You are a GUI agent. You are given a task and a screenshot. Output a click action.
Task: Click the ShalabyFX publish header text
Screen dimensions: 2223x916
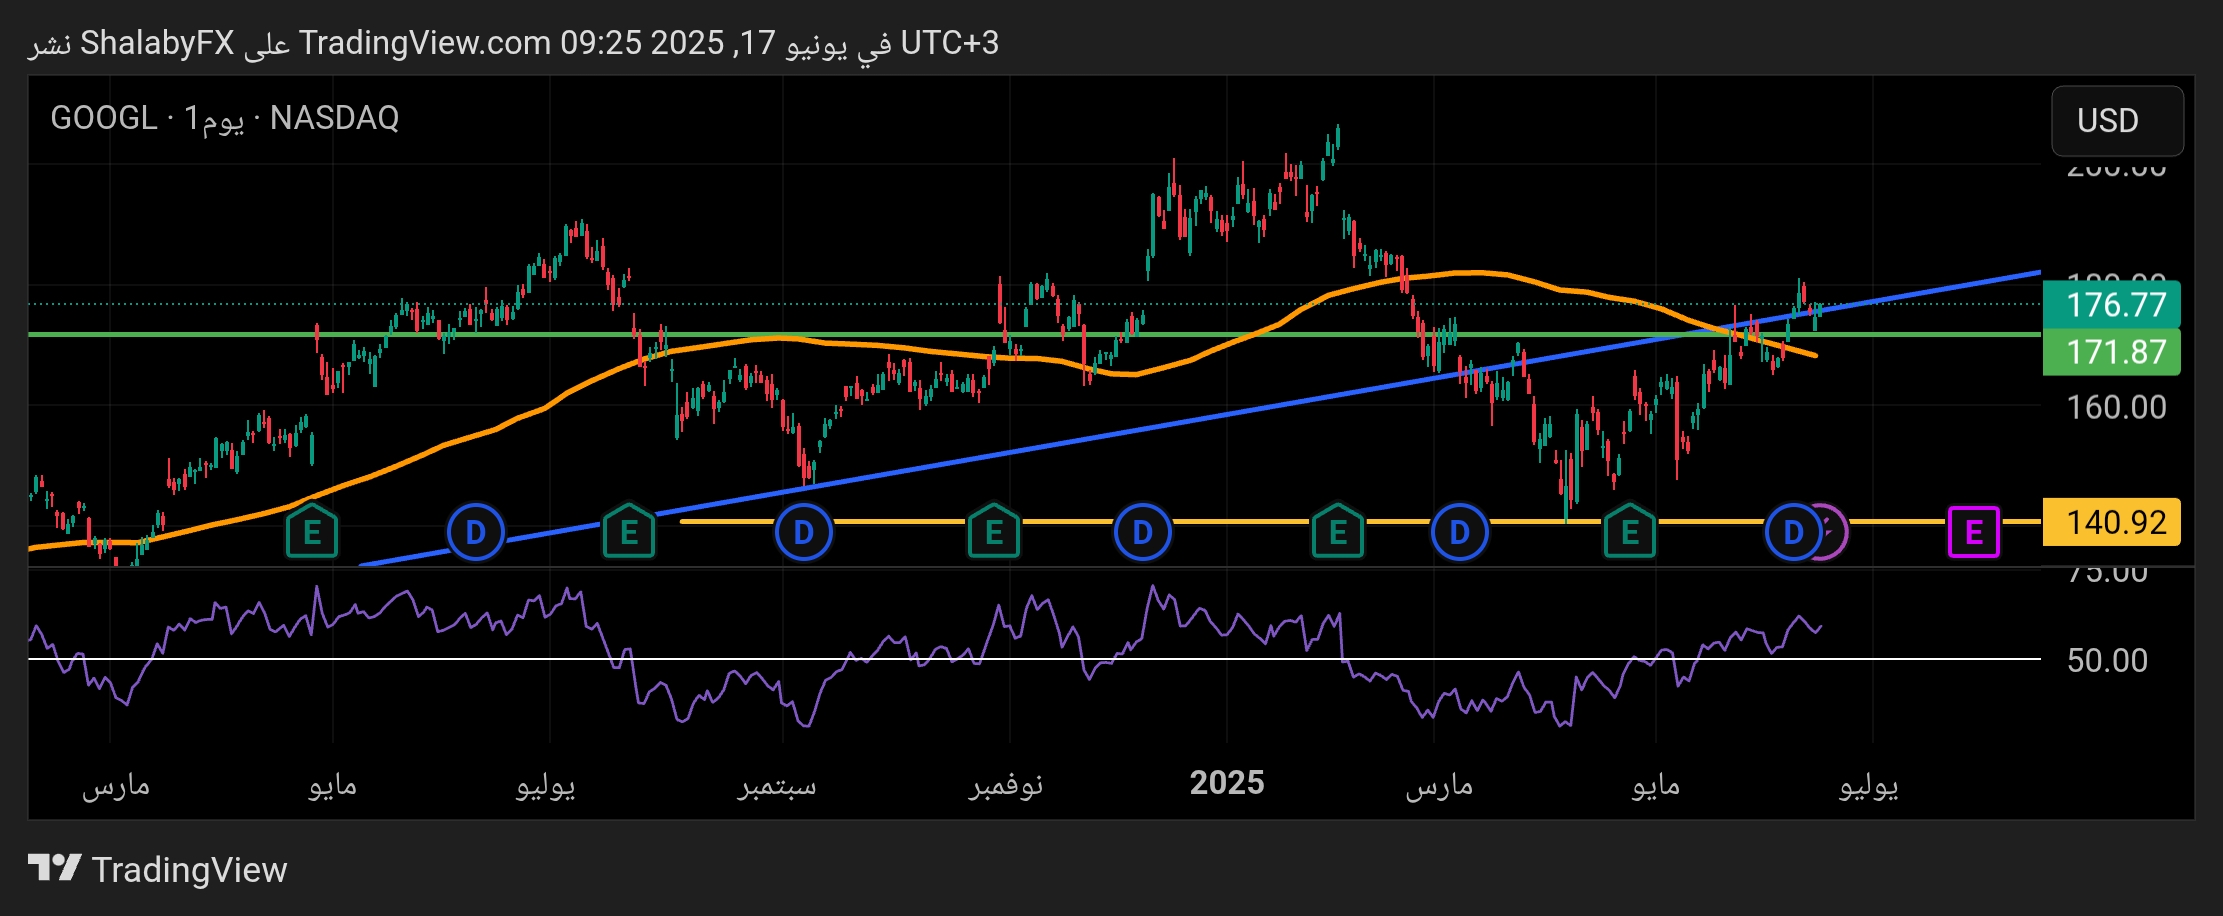[x=513, y=43]
